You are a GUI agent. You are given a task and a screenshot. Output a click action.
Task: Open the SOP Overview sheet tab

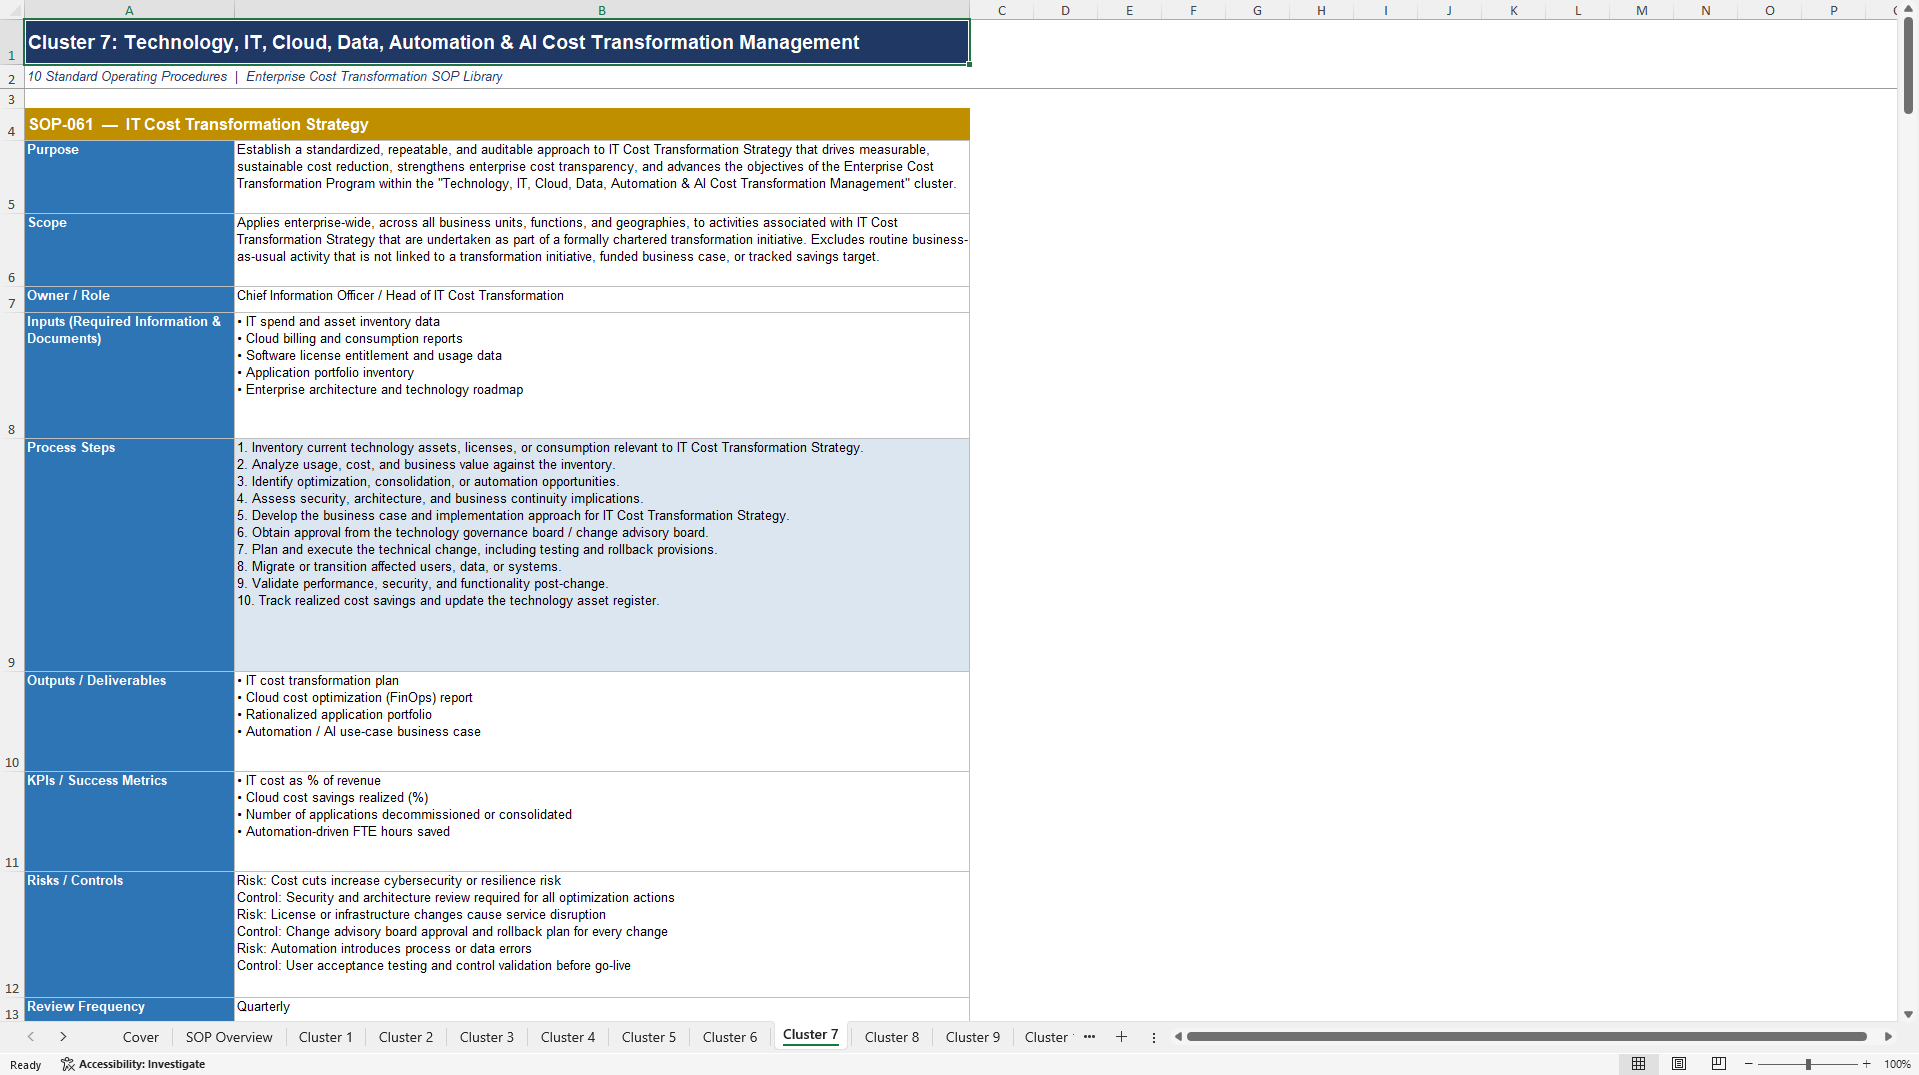(229, 1037)
